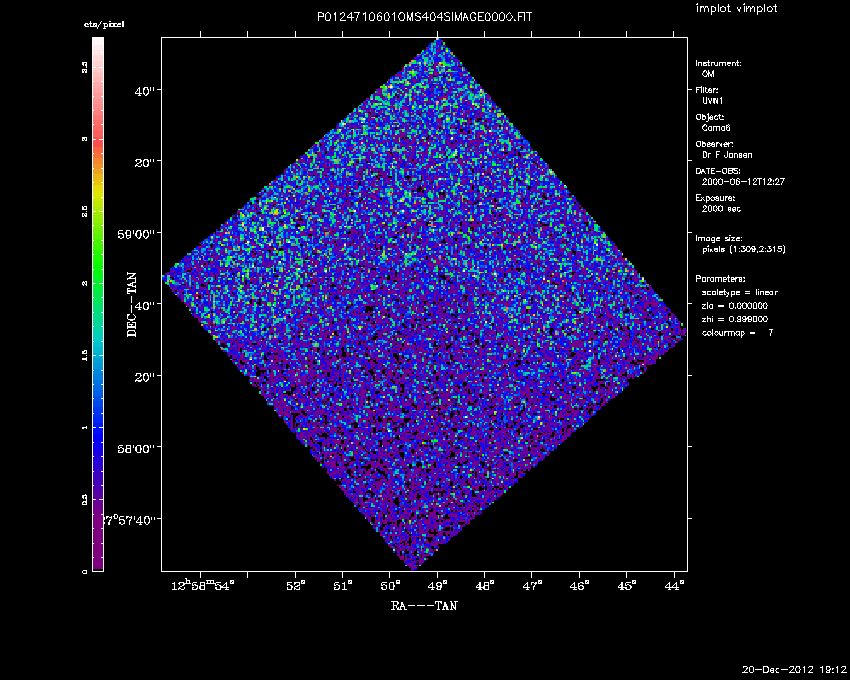Select the 44s right ascension tick label
This screenshot has width=850, height=680.
[674, 584]
